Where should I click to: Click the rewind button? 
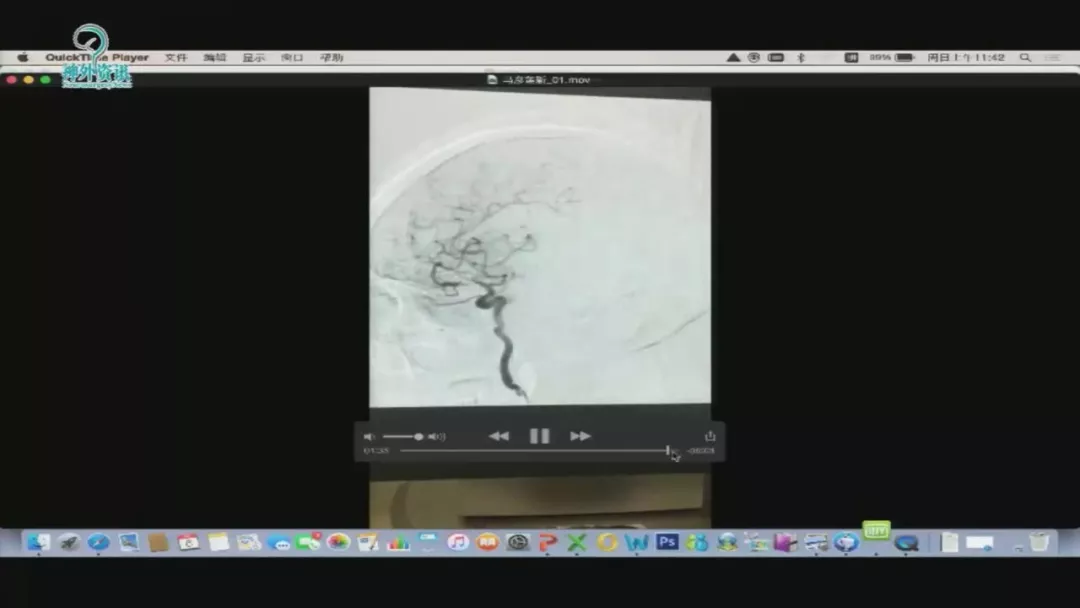point(499,436)
